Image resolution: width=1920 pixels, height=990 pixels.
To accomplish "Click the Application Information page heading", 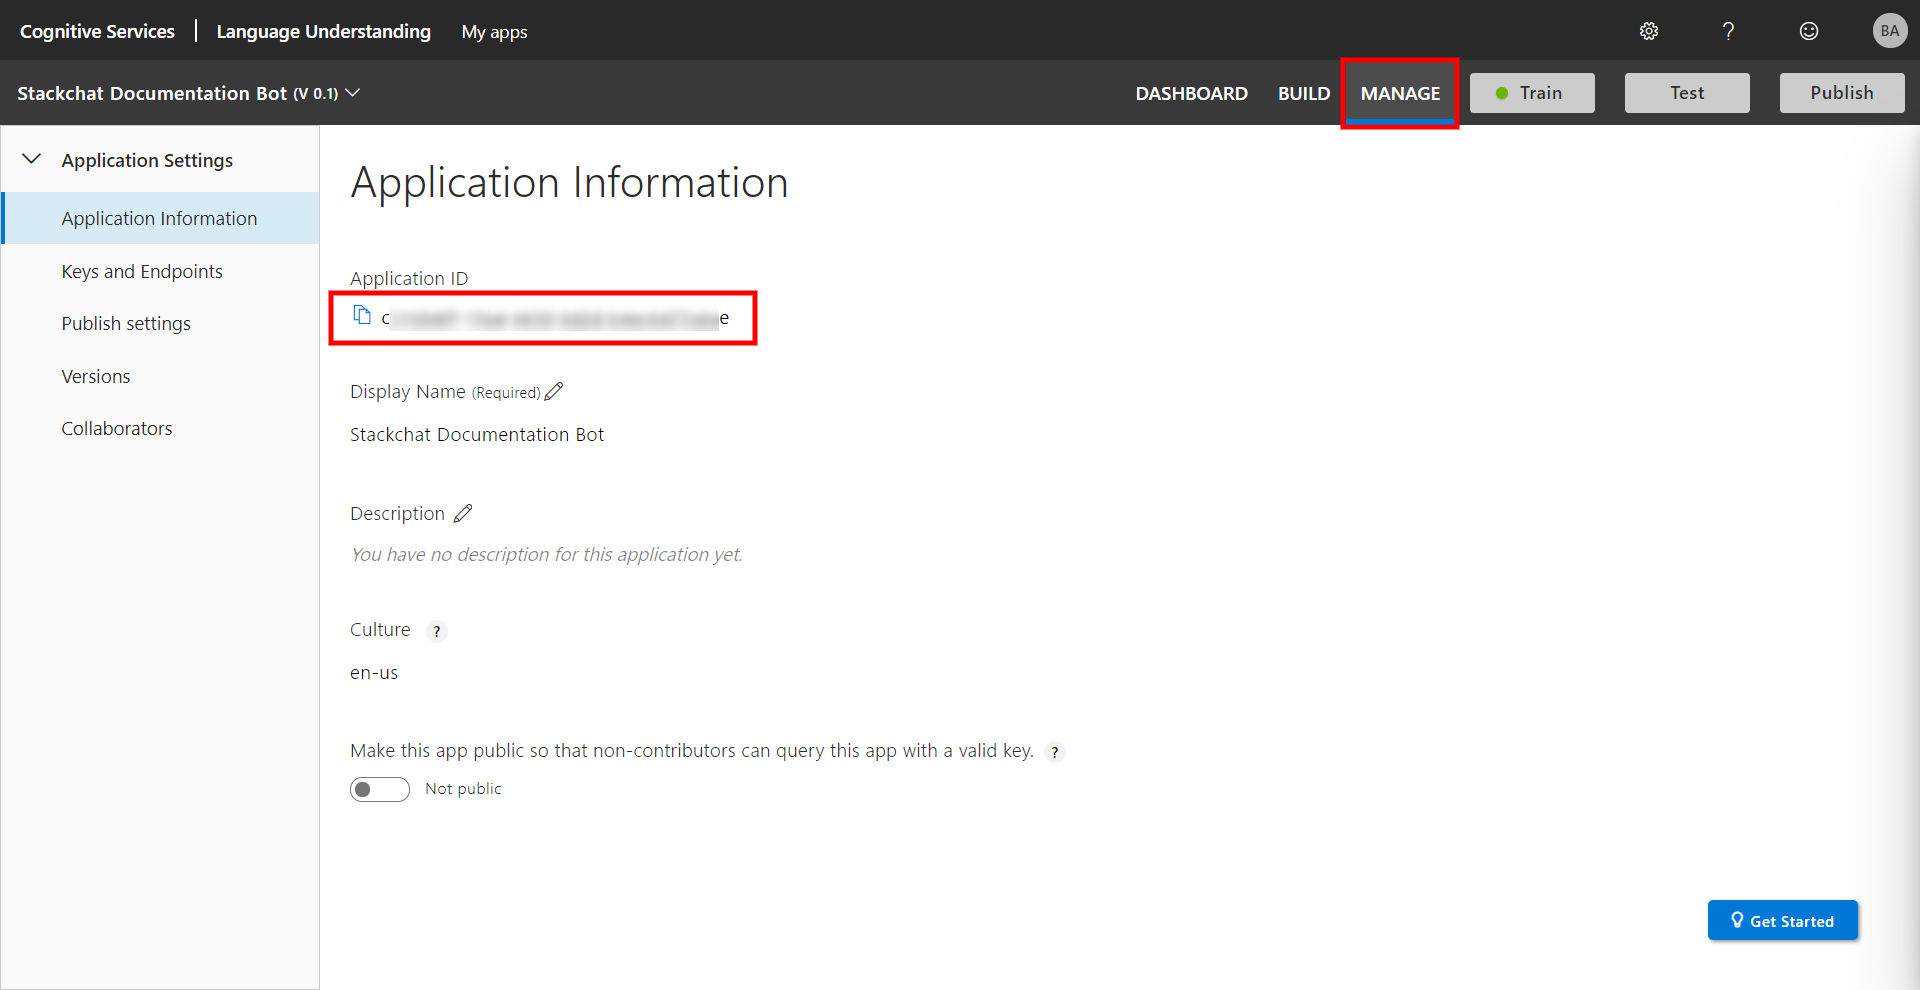I will tap(569, 183).
